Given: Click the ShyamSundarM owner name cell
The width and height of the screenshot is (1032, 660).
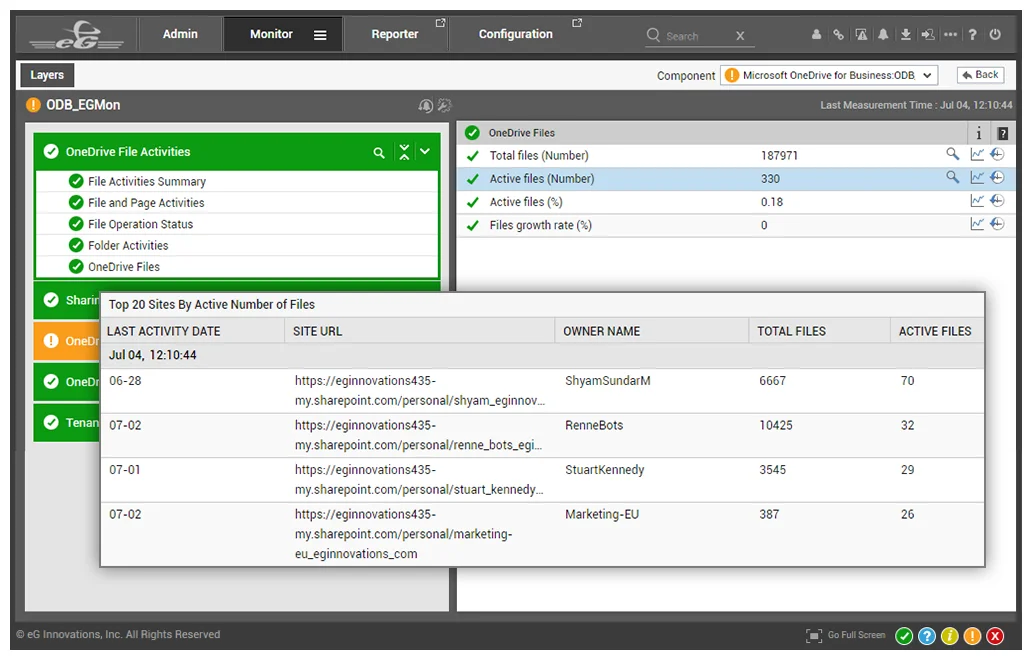Looking at the screenshot, I should [x=607, y=381].
